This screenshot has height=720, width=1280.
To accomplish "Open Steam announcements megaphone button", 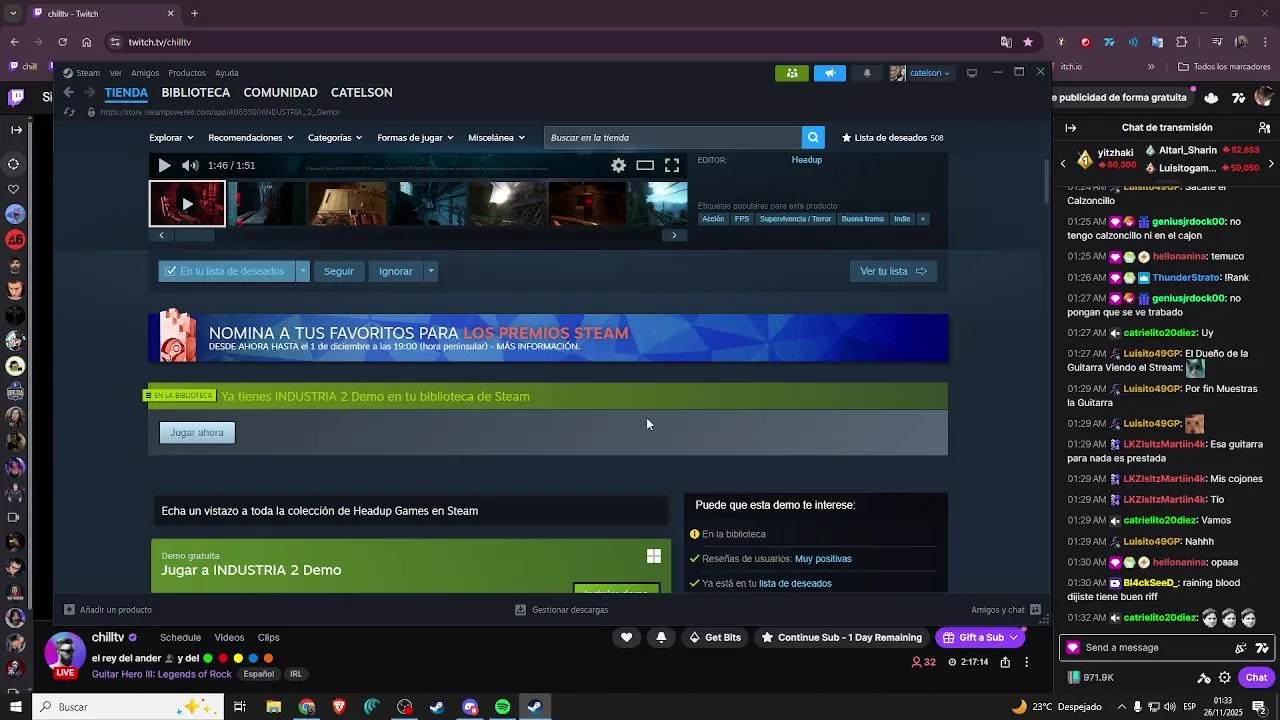I will click(829, 73).
